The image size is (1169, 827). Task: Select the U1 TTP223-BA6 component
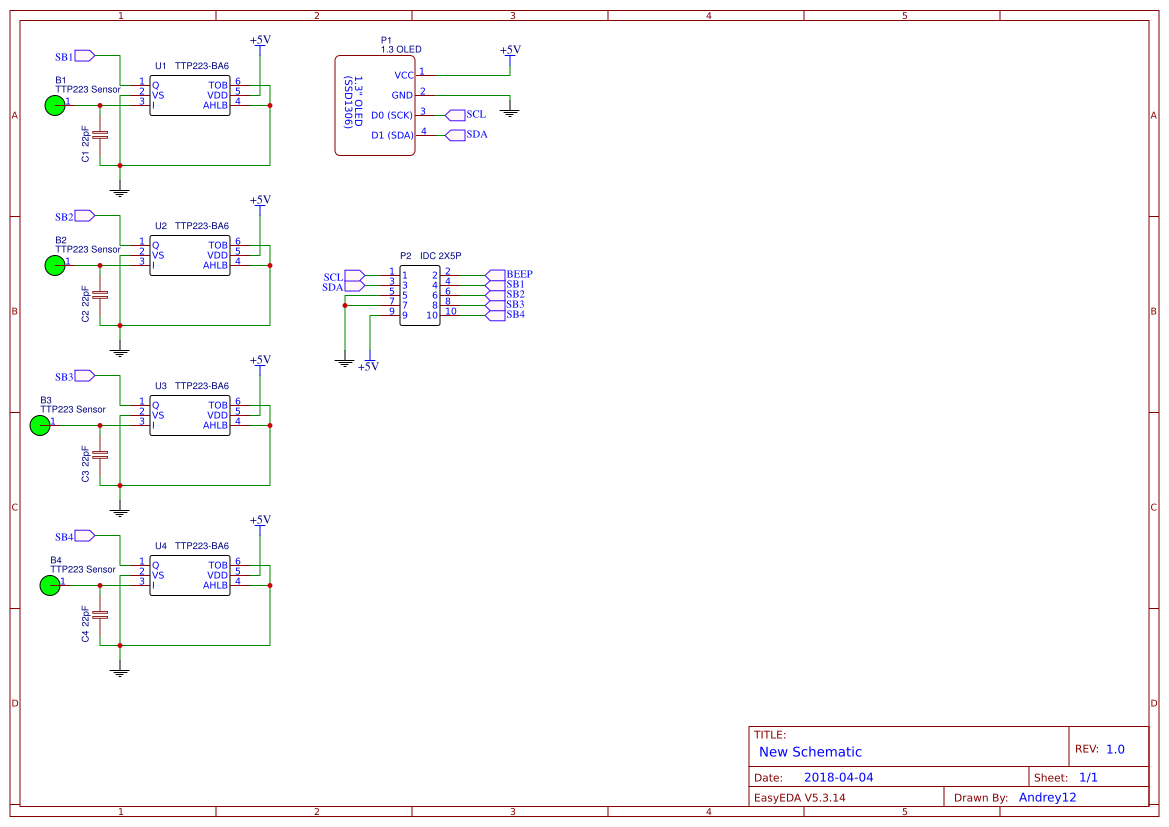click(x=190, y=95)
